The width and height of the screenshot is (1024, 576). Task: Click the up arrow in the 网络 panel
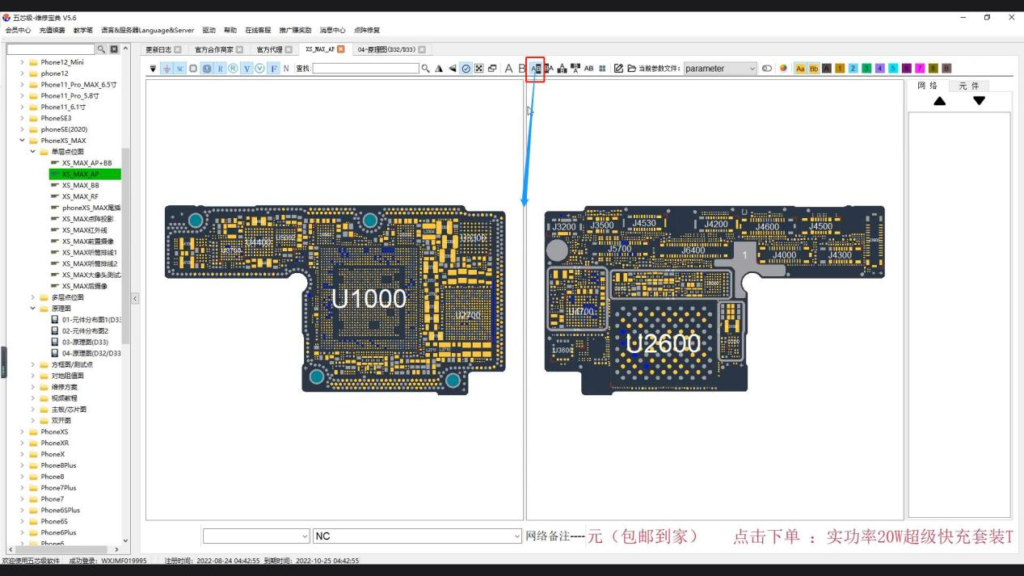939,101
